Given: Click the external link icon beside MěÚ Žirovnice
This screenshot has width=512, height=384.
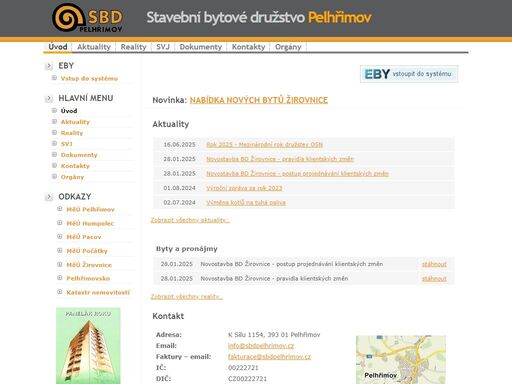Looking at the screenshot, I should 60,264.
